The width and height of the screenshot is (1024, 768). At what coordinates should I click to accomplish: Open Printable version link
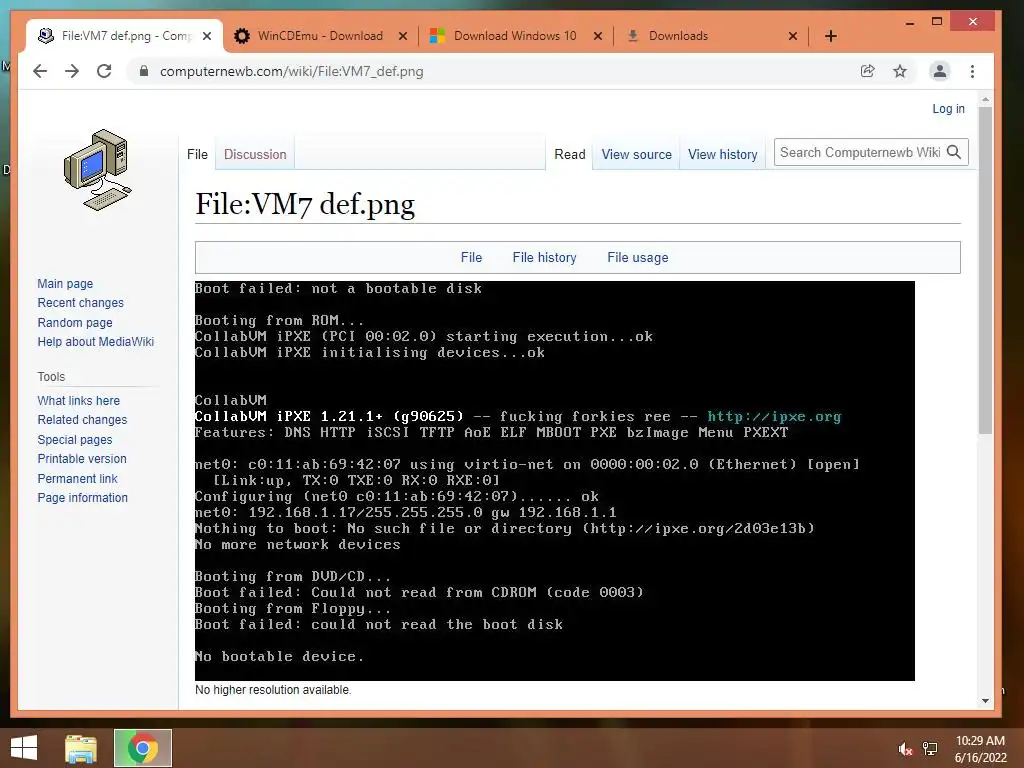[82, 458]
